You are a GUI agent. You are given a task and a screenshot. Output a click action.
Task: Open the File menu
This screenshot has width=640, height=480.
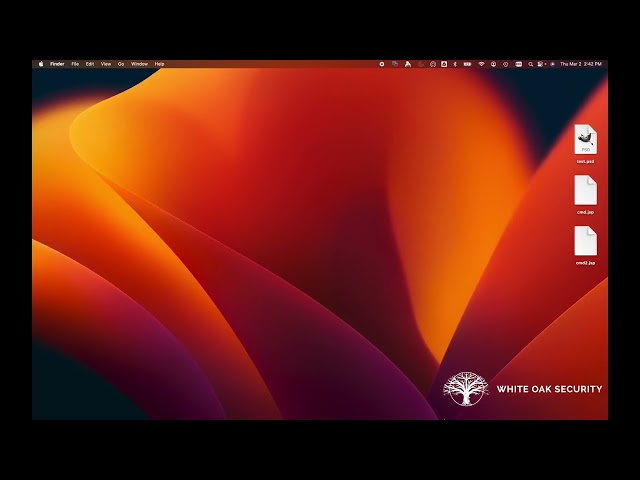[75, 64]
